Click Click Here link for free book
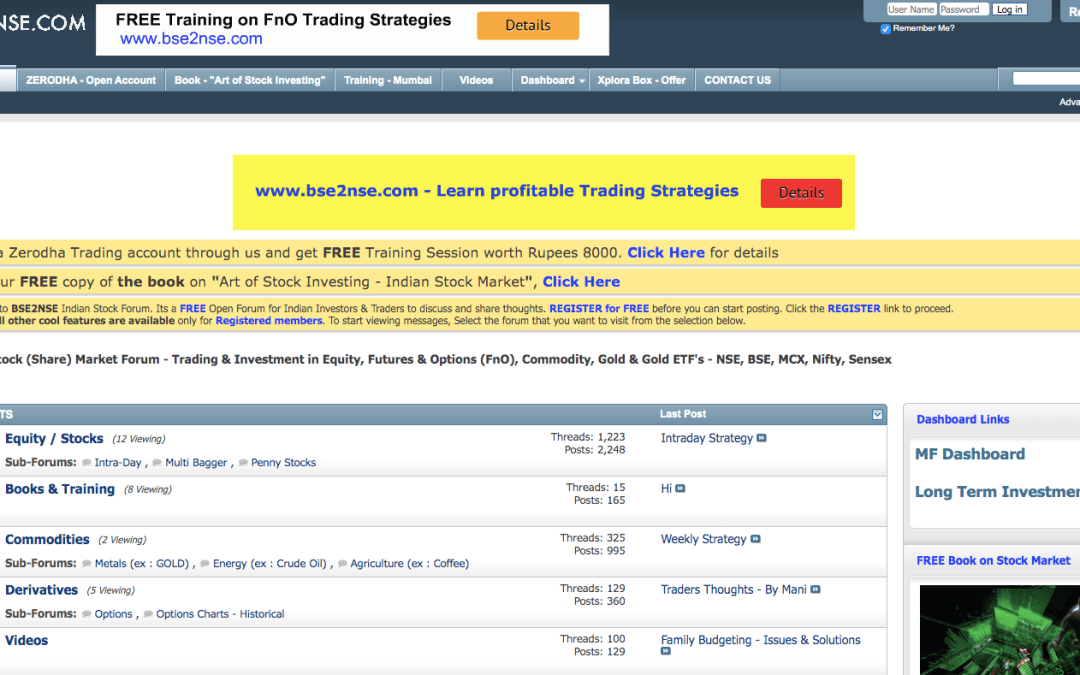Screen dimensions: 1080x675 pyautogui.click(x=581, y=282)
